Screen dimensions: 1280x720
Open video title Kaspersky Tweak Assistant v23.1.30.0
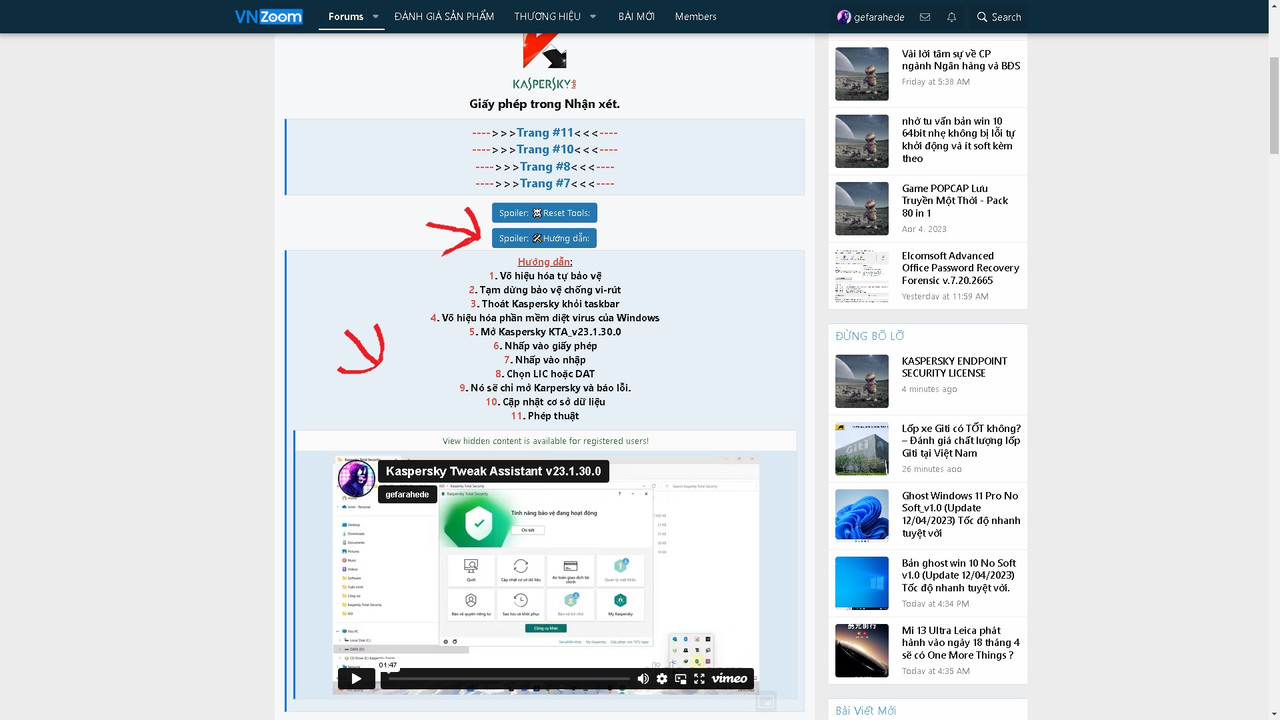point(493,471)
